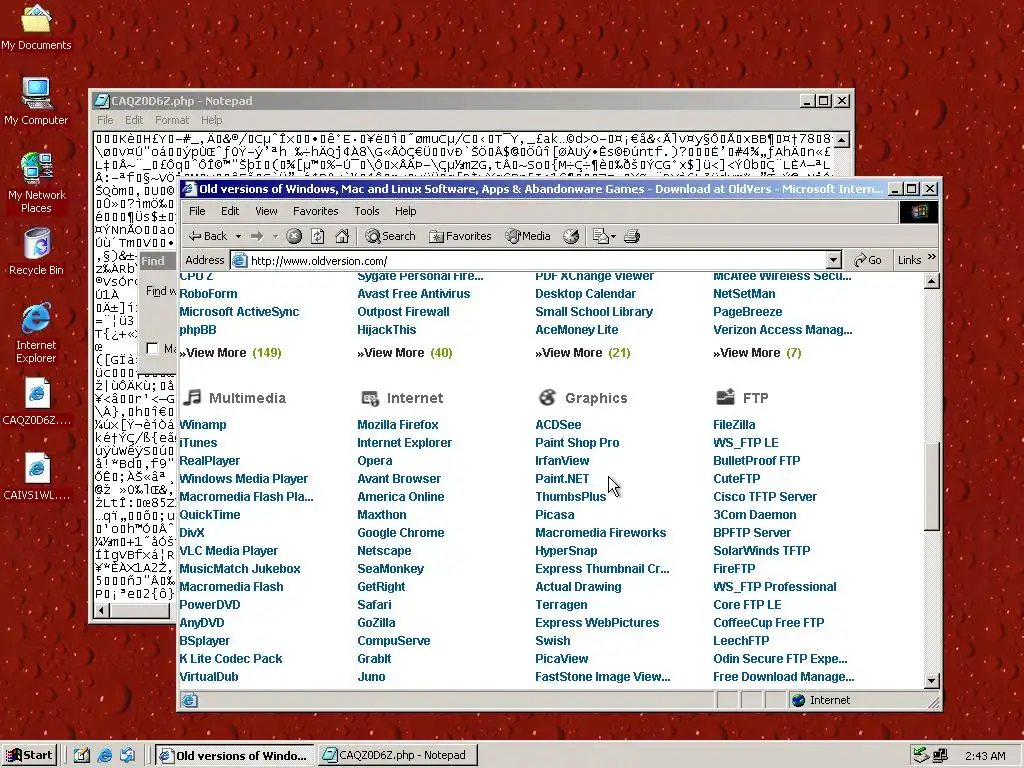
Task: Select My Network Places desktop icon
Action: [36, 183]
